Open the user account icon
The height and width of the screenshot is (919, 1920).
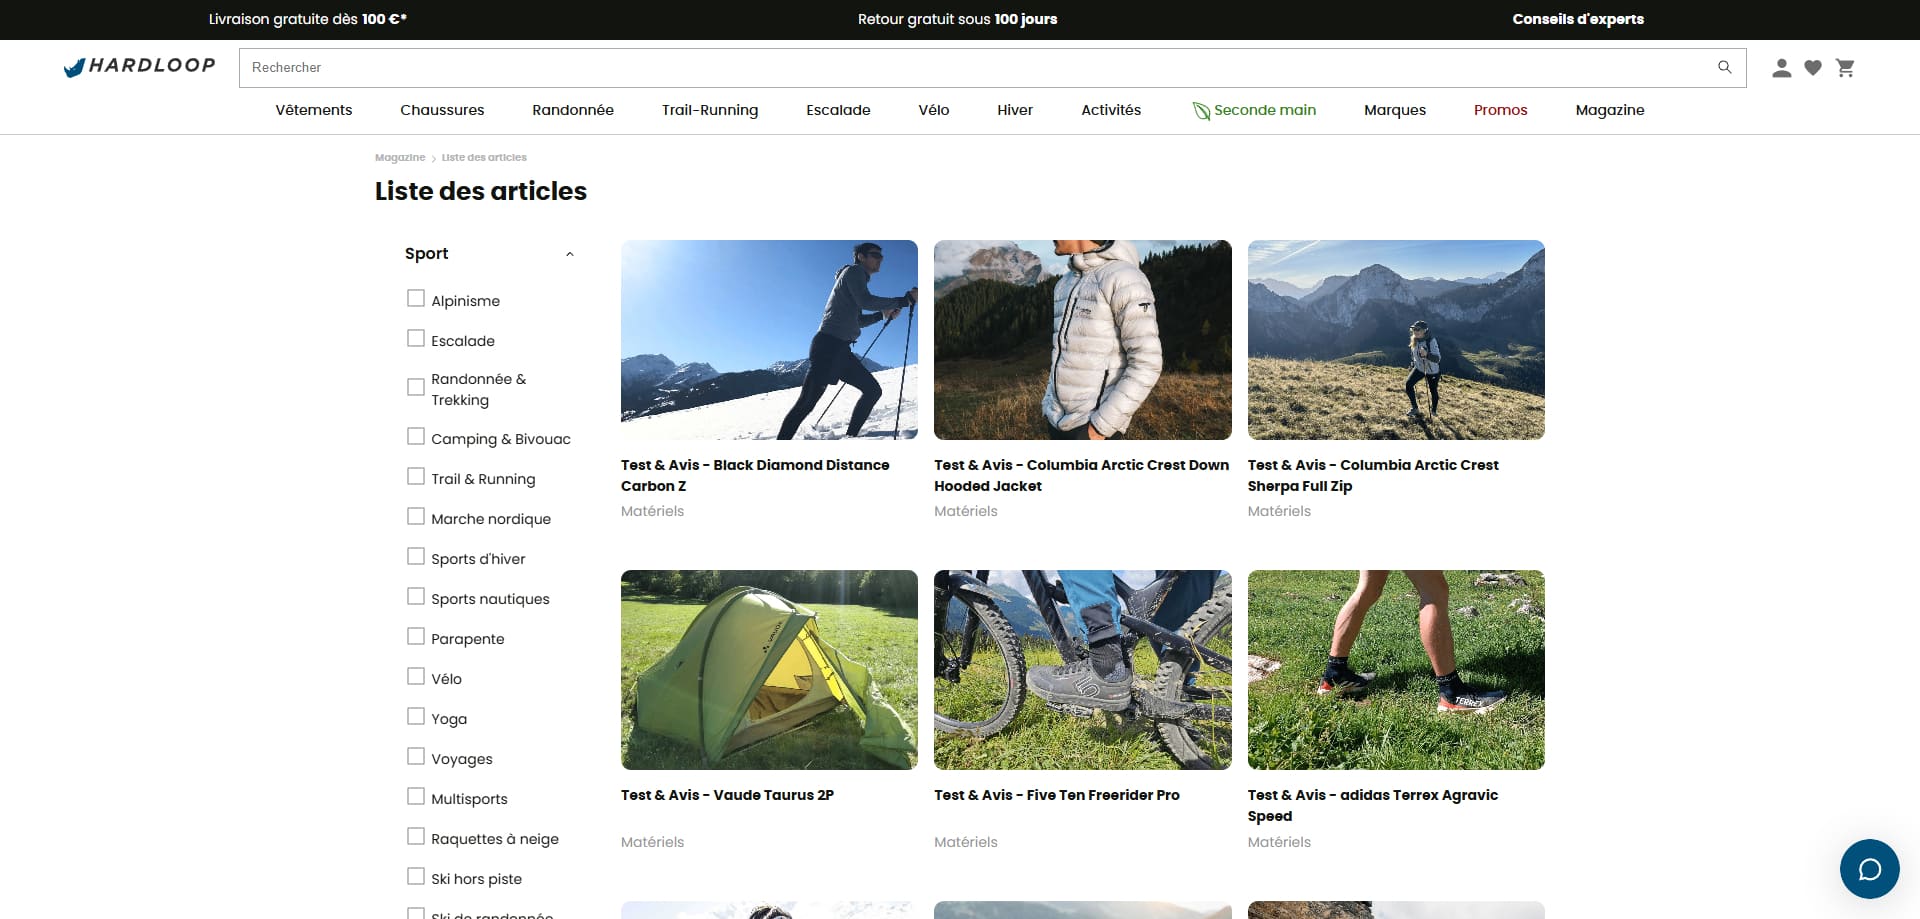tap(1781, 68)
